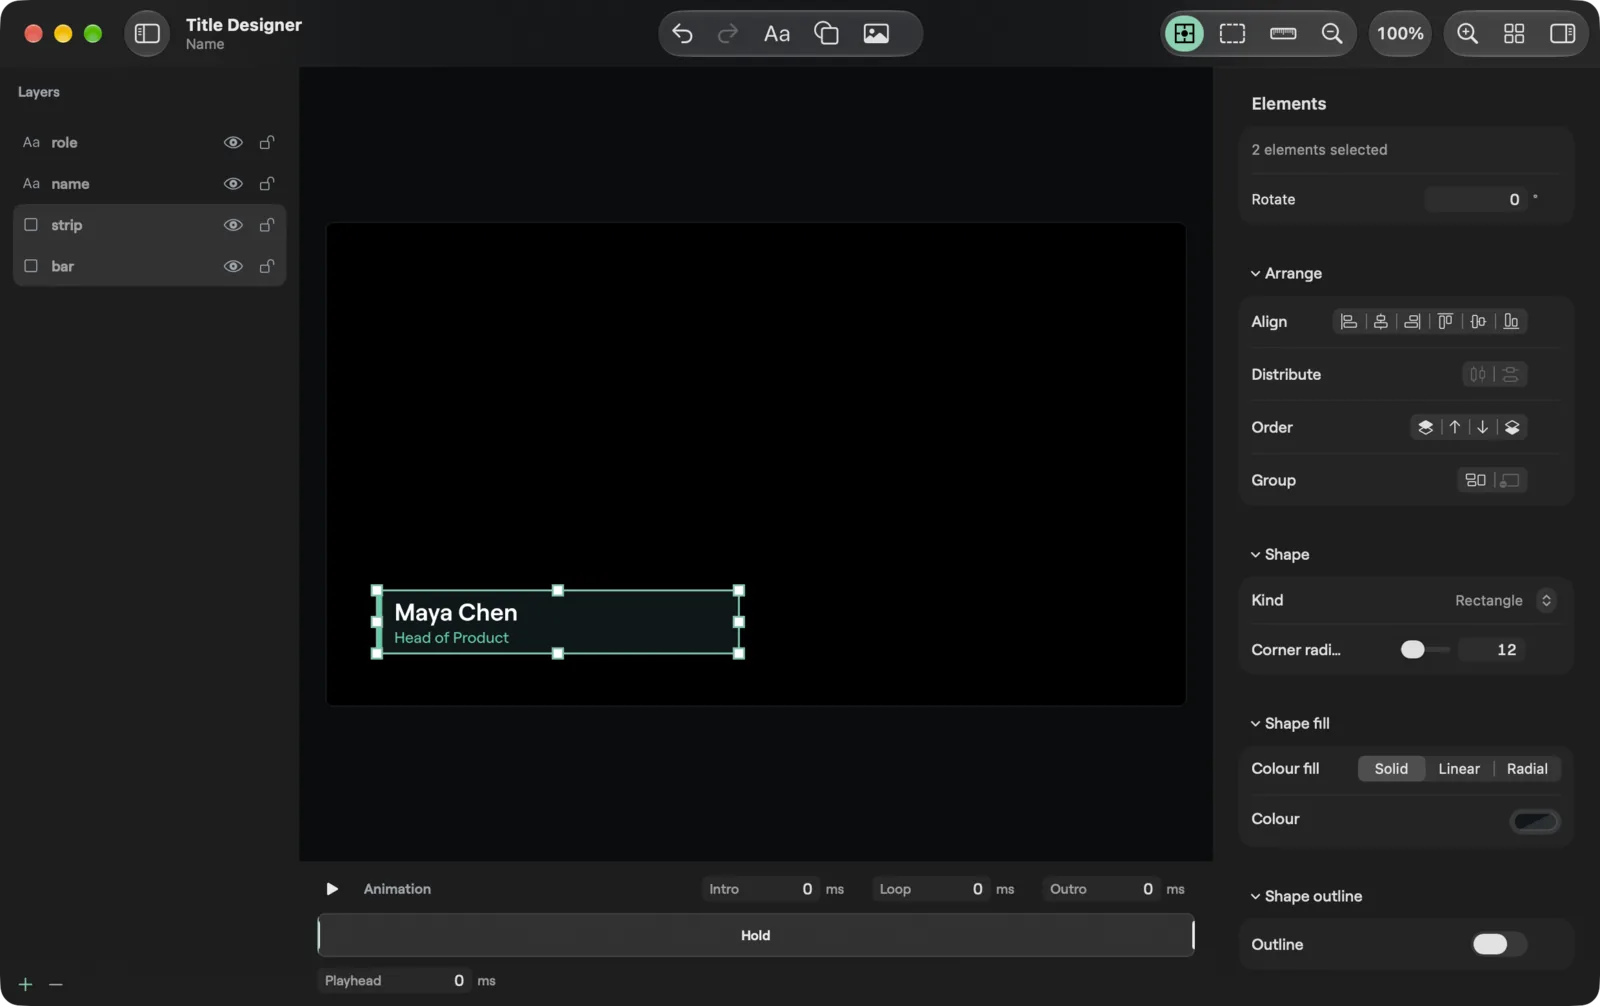Zoom in with the plus magnifier
Image resolution: width=1600 pixels, height=1006 pixels.
[x=1467, y=33]
